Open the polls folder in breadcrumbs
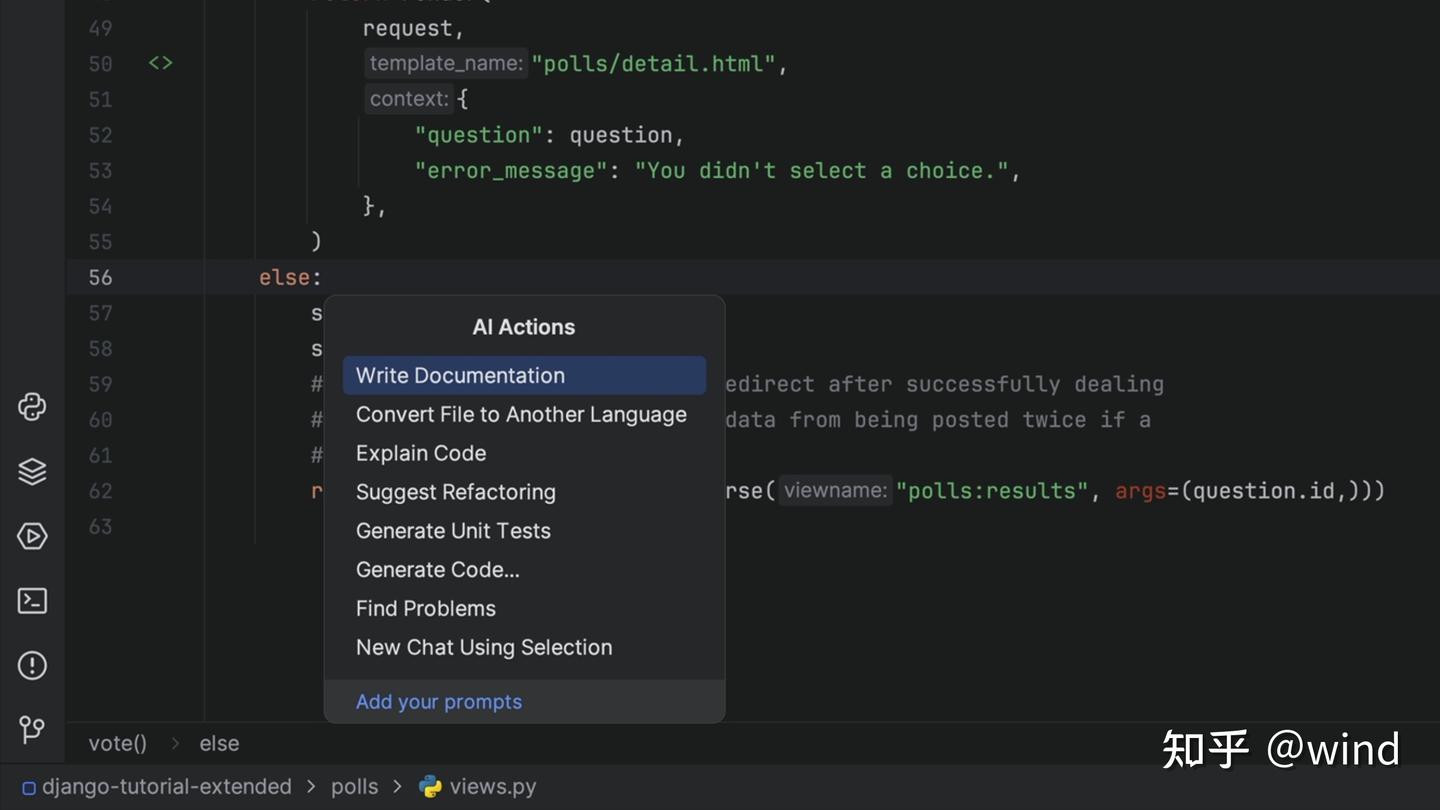Image resolution: width=1440 pixels, height=810 pixels. (x=354, y=787)
